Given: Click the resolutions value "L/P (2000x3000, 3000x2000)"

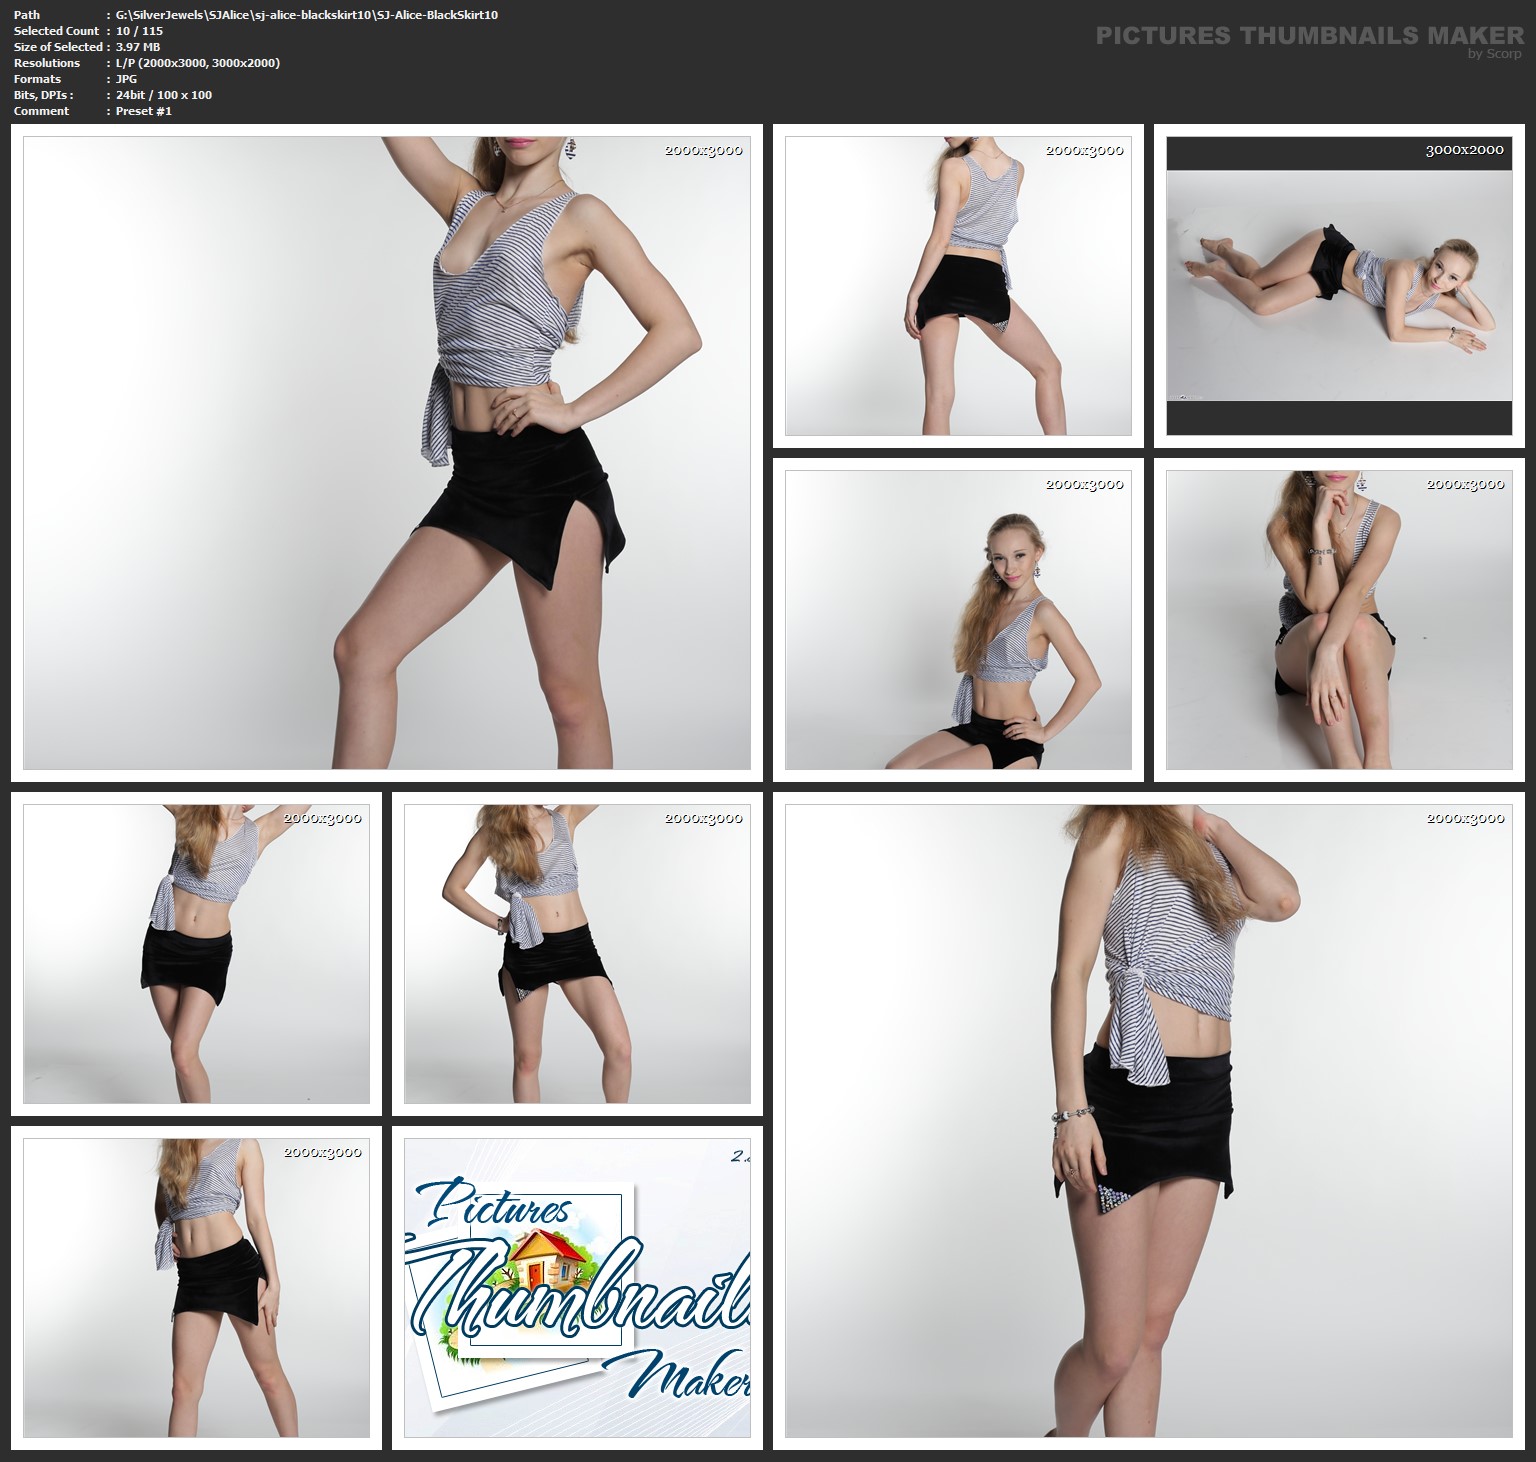Looking at the screenshot, I should pos(198,63).
